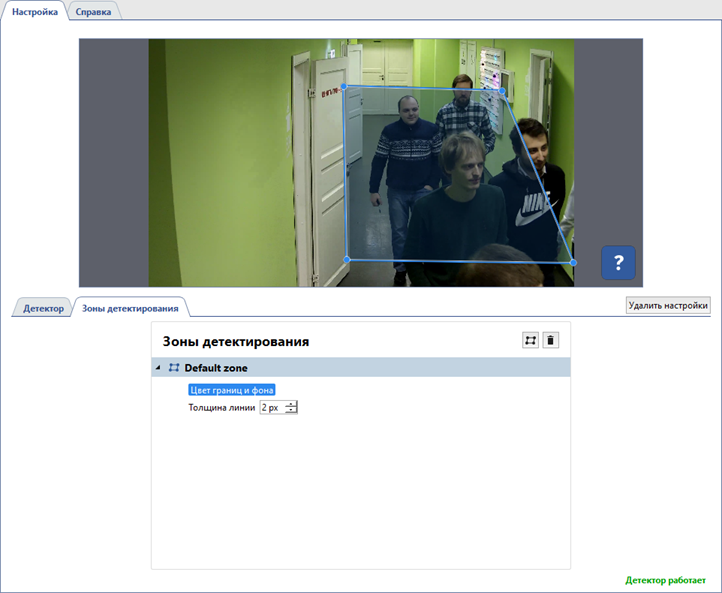This screenshot has height=593, width=722.
Task: Click the bottom-right vertex of detection zone
Action: click(x=573, y=262)
